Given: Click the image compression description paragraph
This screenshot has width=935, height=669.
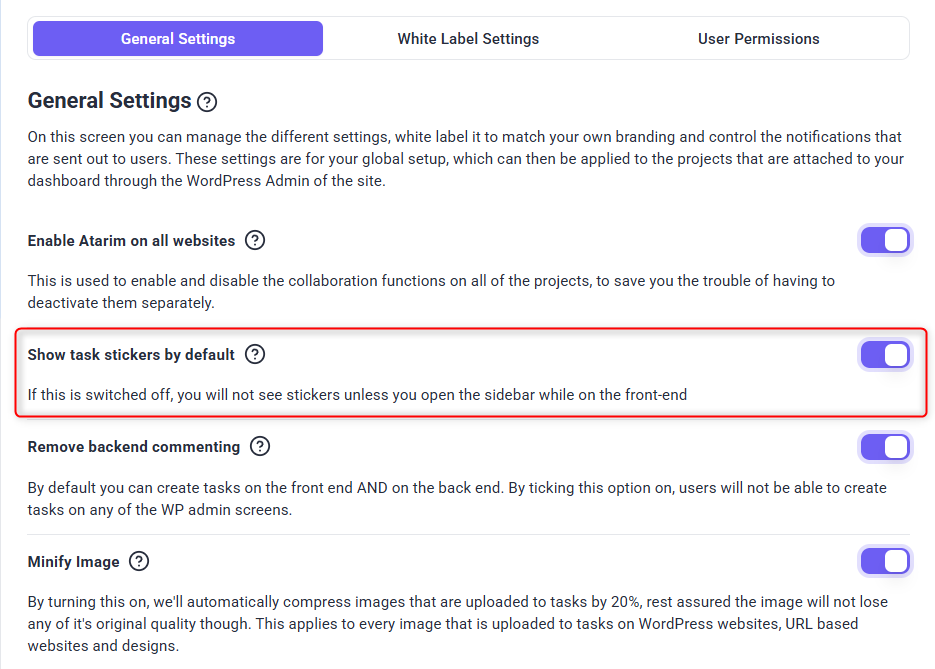Looking at the screenshot, I should [x=457, y=624].
